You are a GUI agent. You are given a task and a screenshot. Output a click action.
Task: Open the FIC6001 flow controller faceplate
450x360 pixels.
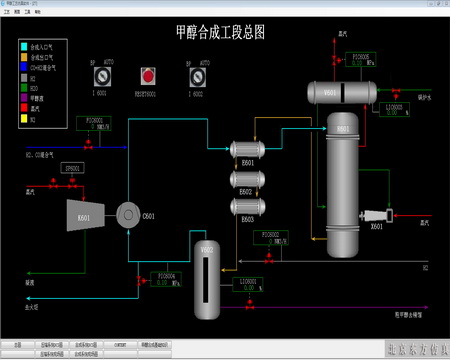[94, 123]
